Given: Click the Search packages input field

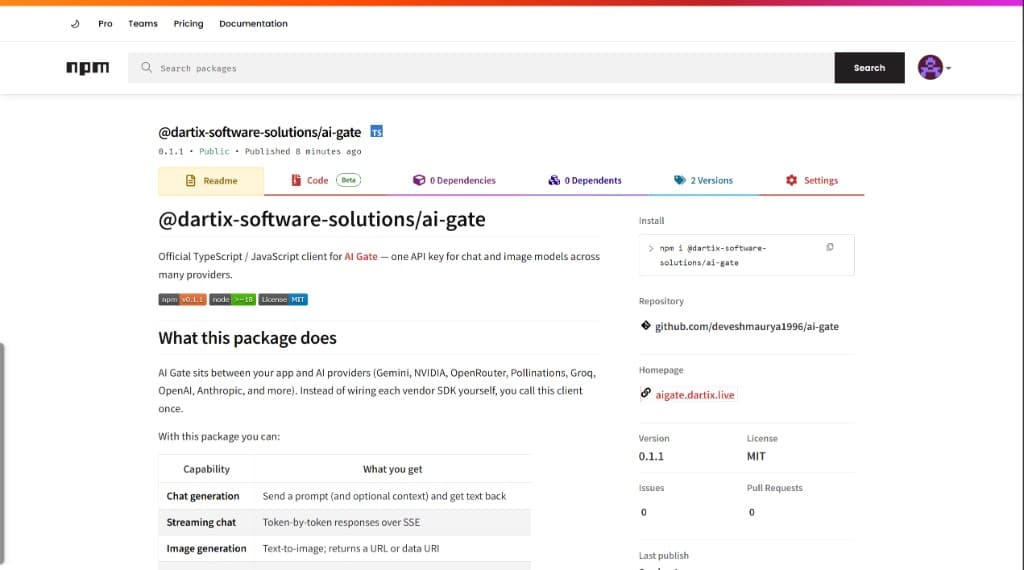Looking at the screenshot, I should point(481,68).
